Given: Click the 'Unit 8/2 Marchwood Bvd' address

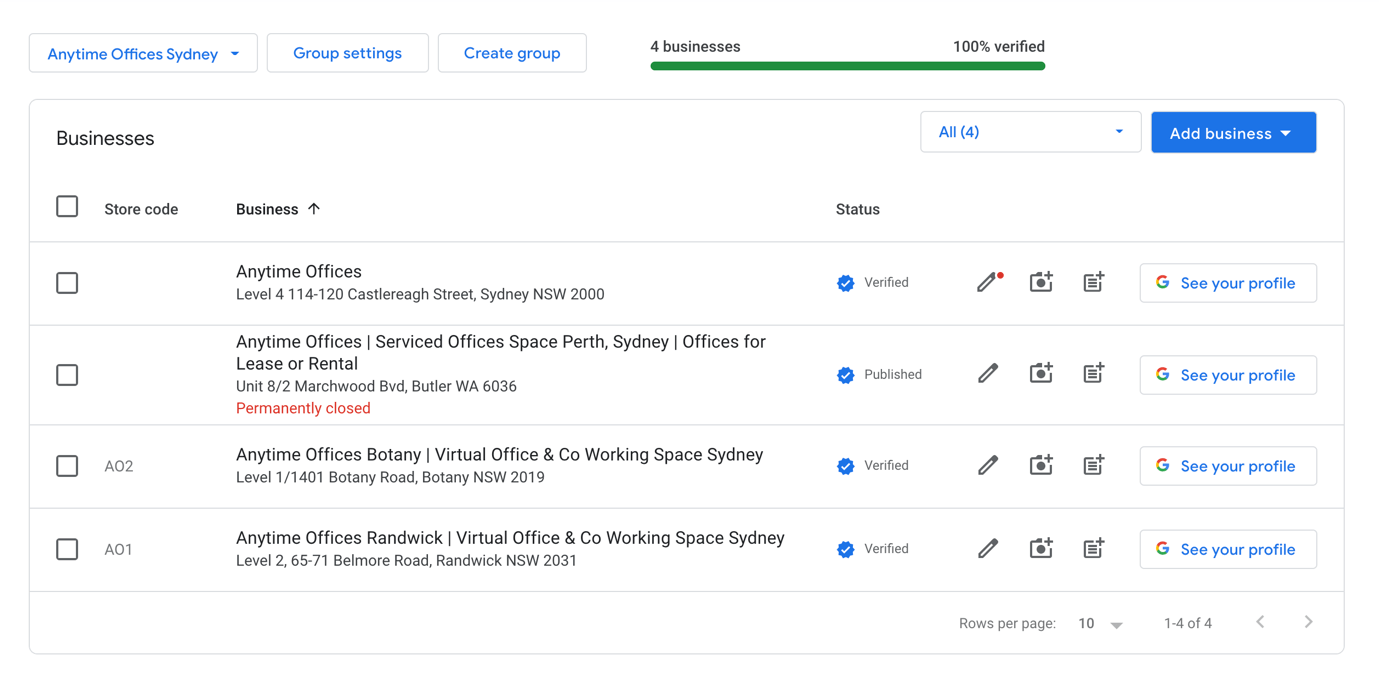Looking at the screenshot, I should point(376,386).
